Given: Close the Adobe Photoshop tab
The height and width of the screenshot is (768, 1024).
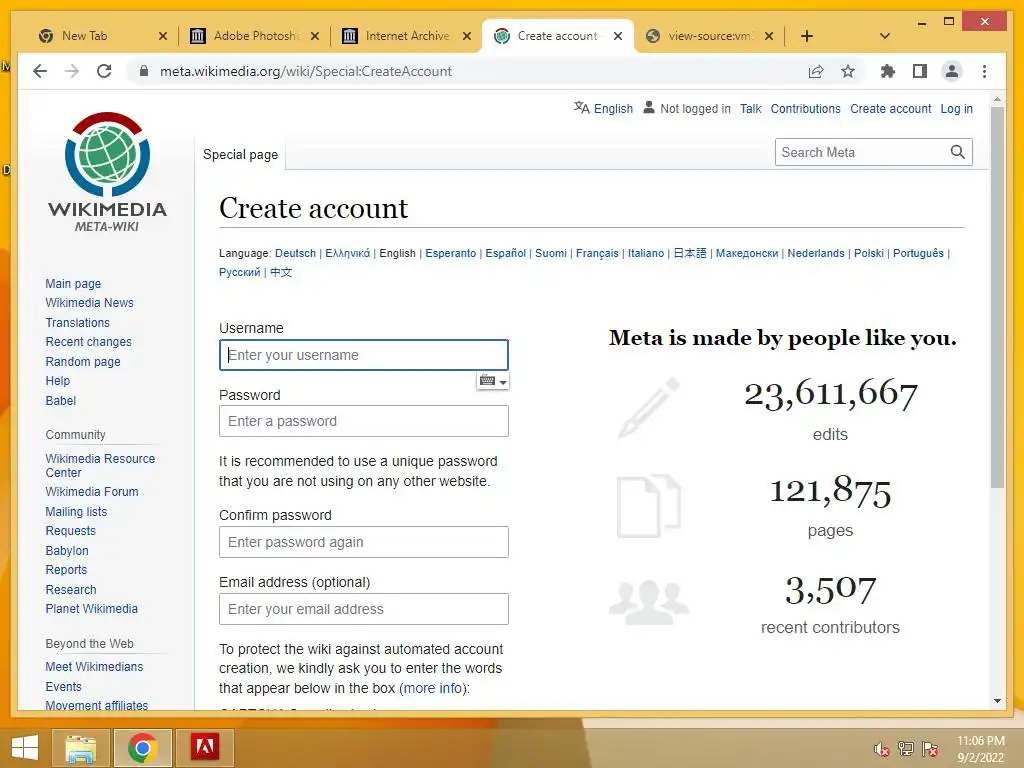Looking at the screenshot, I should [x=315, y=36].
